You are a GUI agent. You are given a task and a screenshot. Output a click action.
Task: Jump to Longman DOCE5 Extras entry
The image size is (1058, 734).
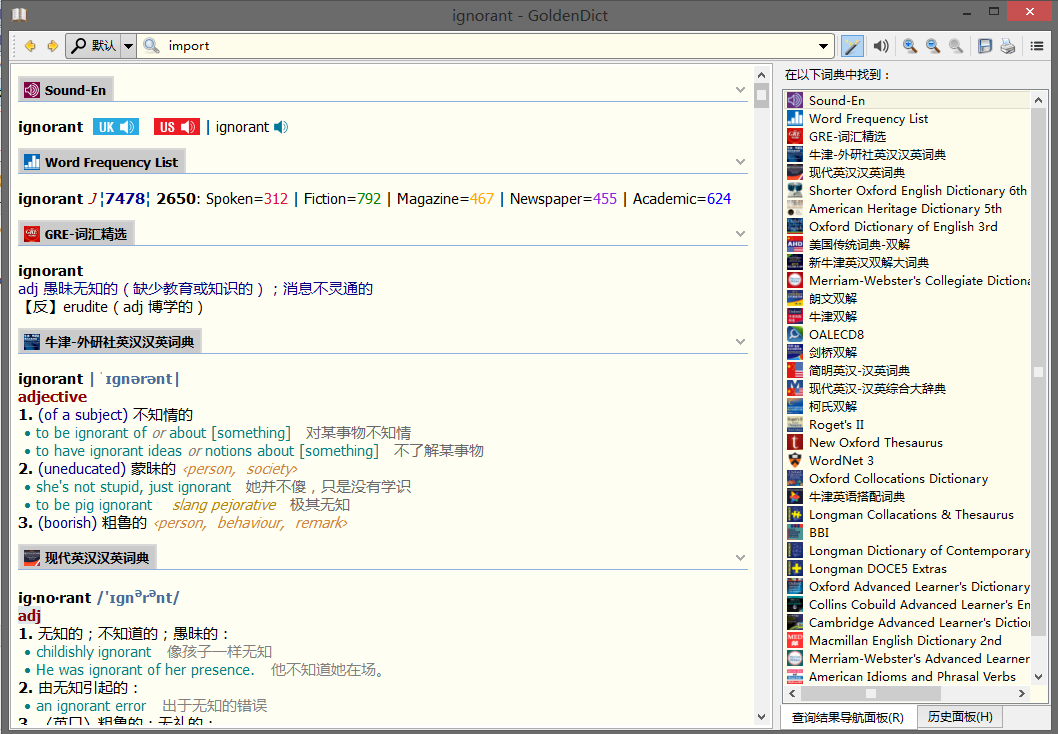[x=908, y=569]
